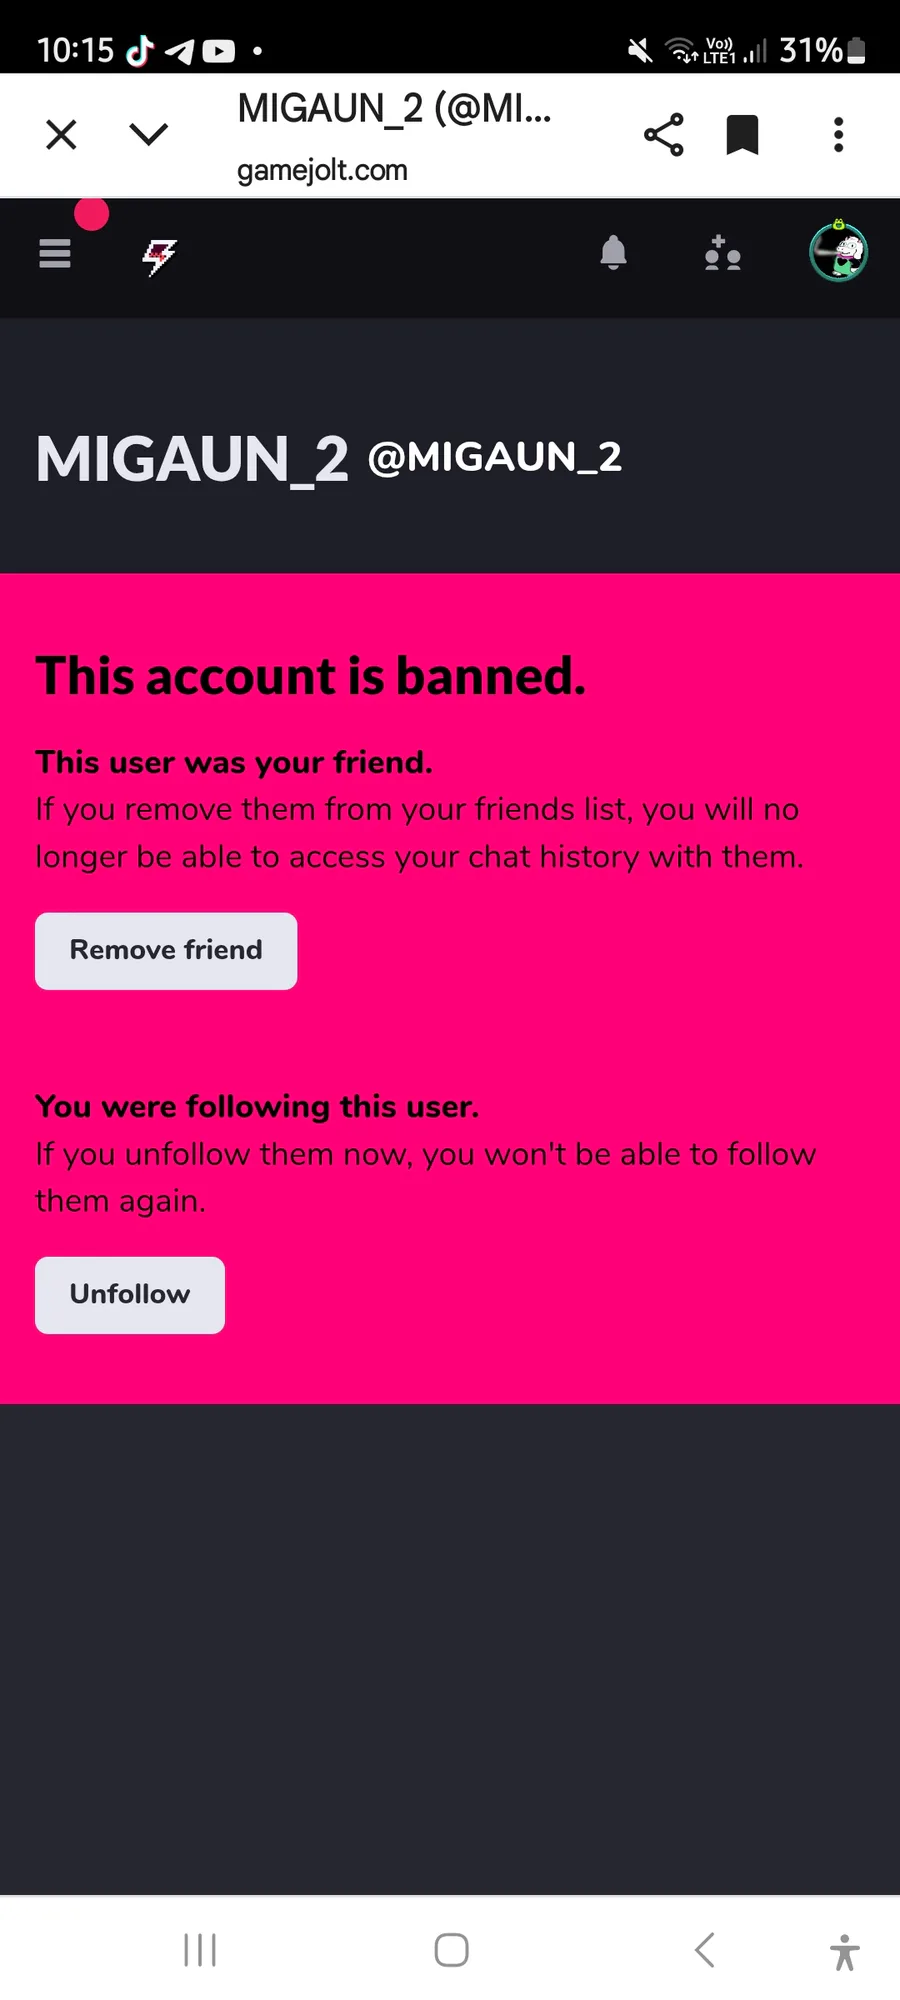Tap the Android recent apps button
The image size is (900, 2000).
click(x=200, y=1950)
